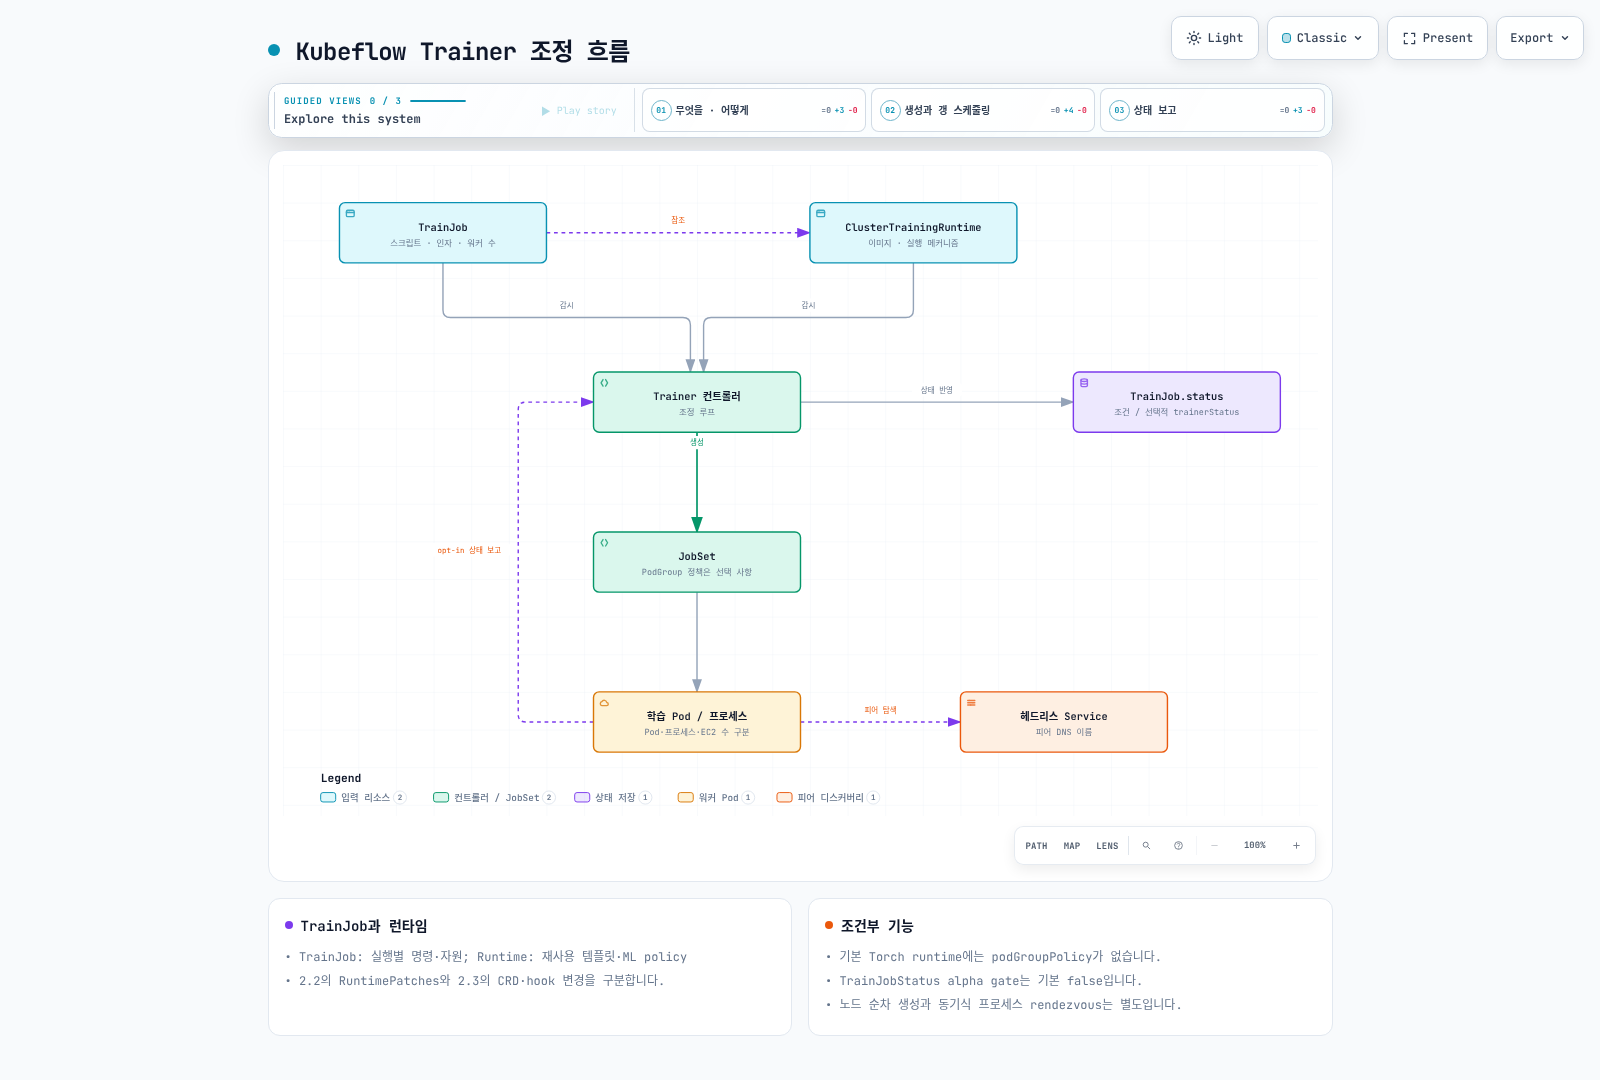Open the Classic style dropdown
The image size is (1600, 1080).
[x=1323, y=38]
